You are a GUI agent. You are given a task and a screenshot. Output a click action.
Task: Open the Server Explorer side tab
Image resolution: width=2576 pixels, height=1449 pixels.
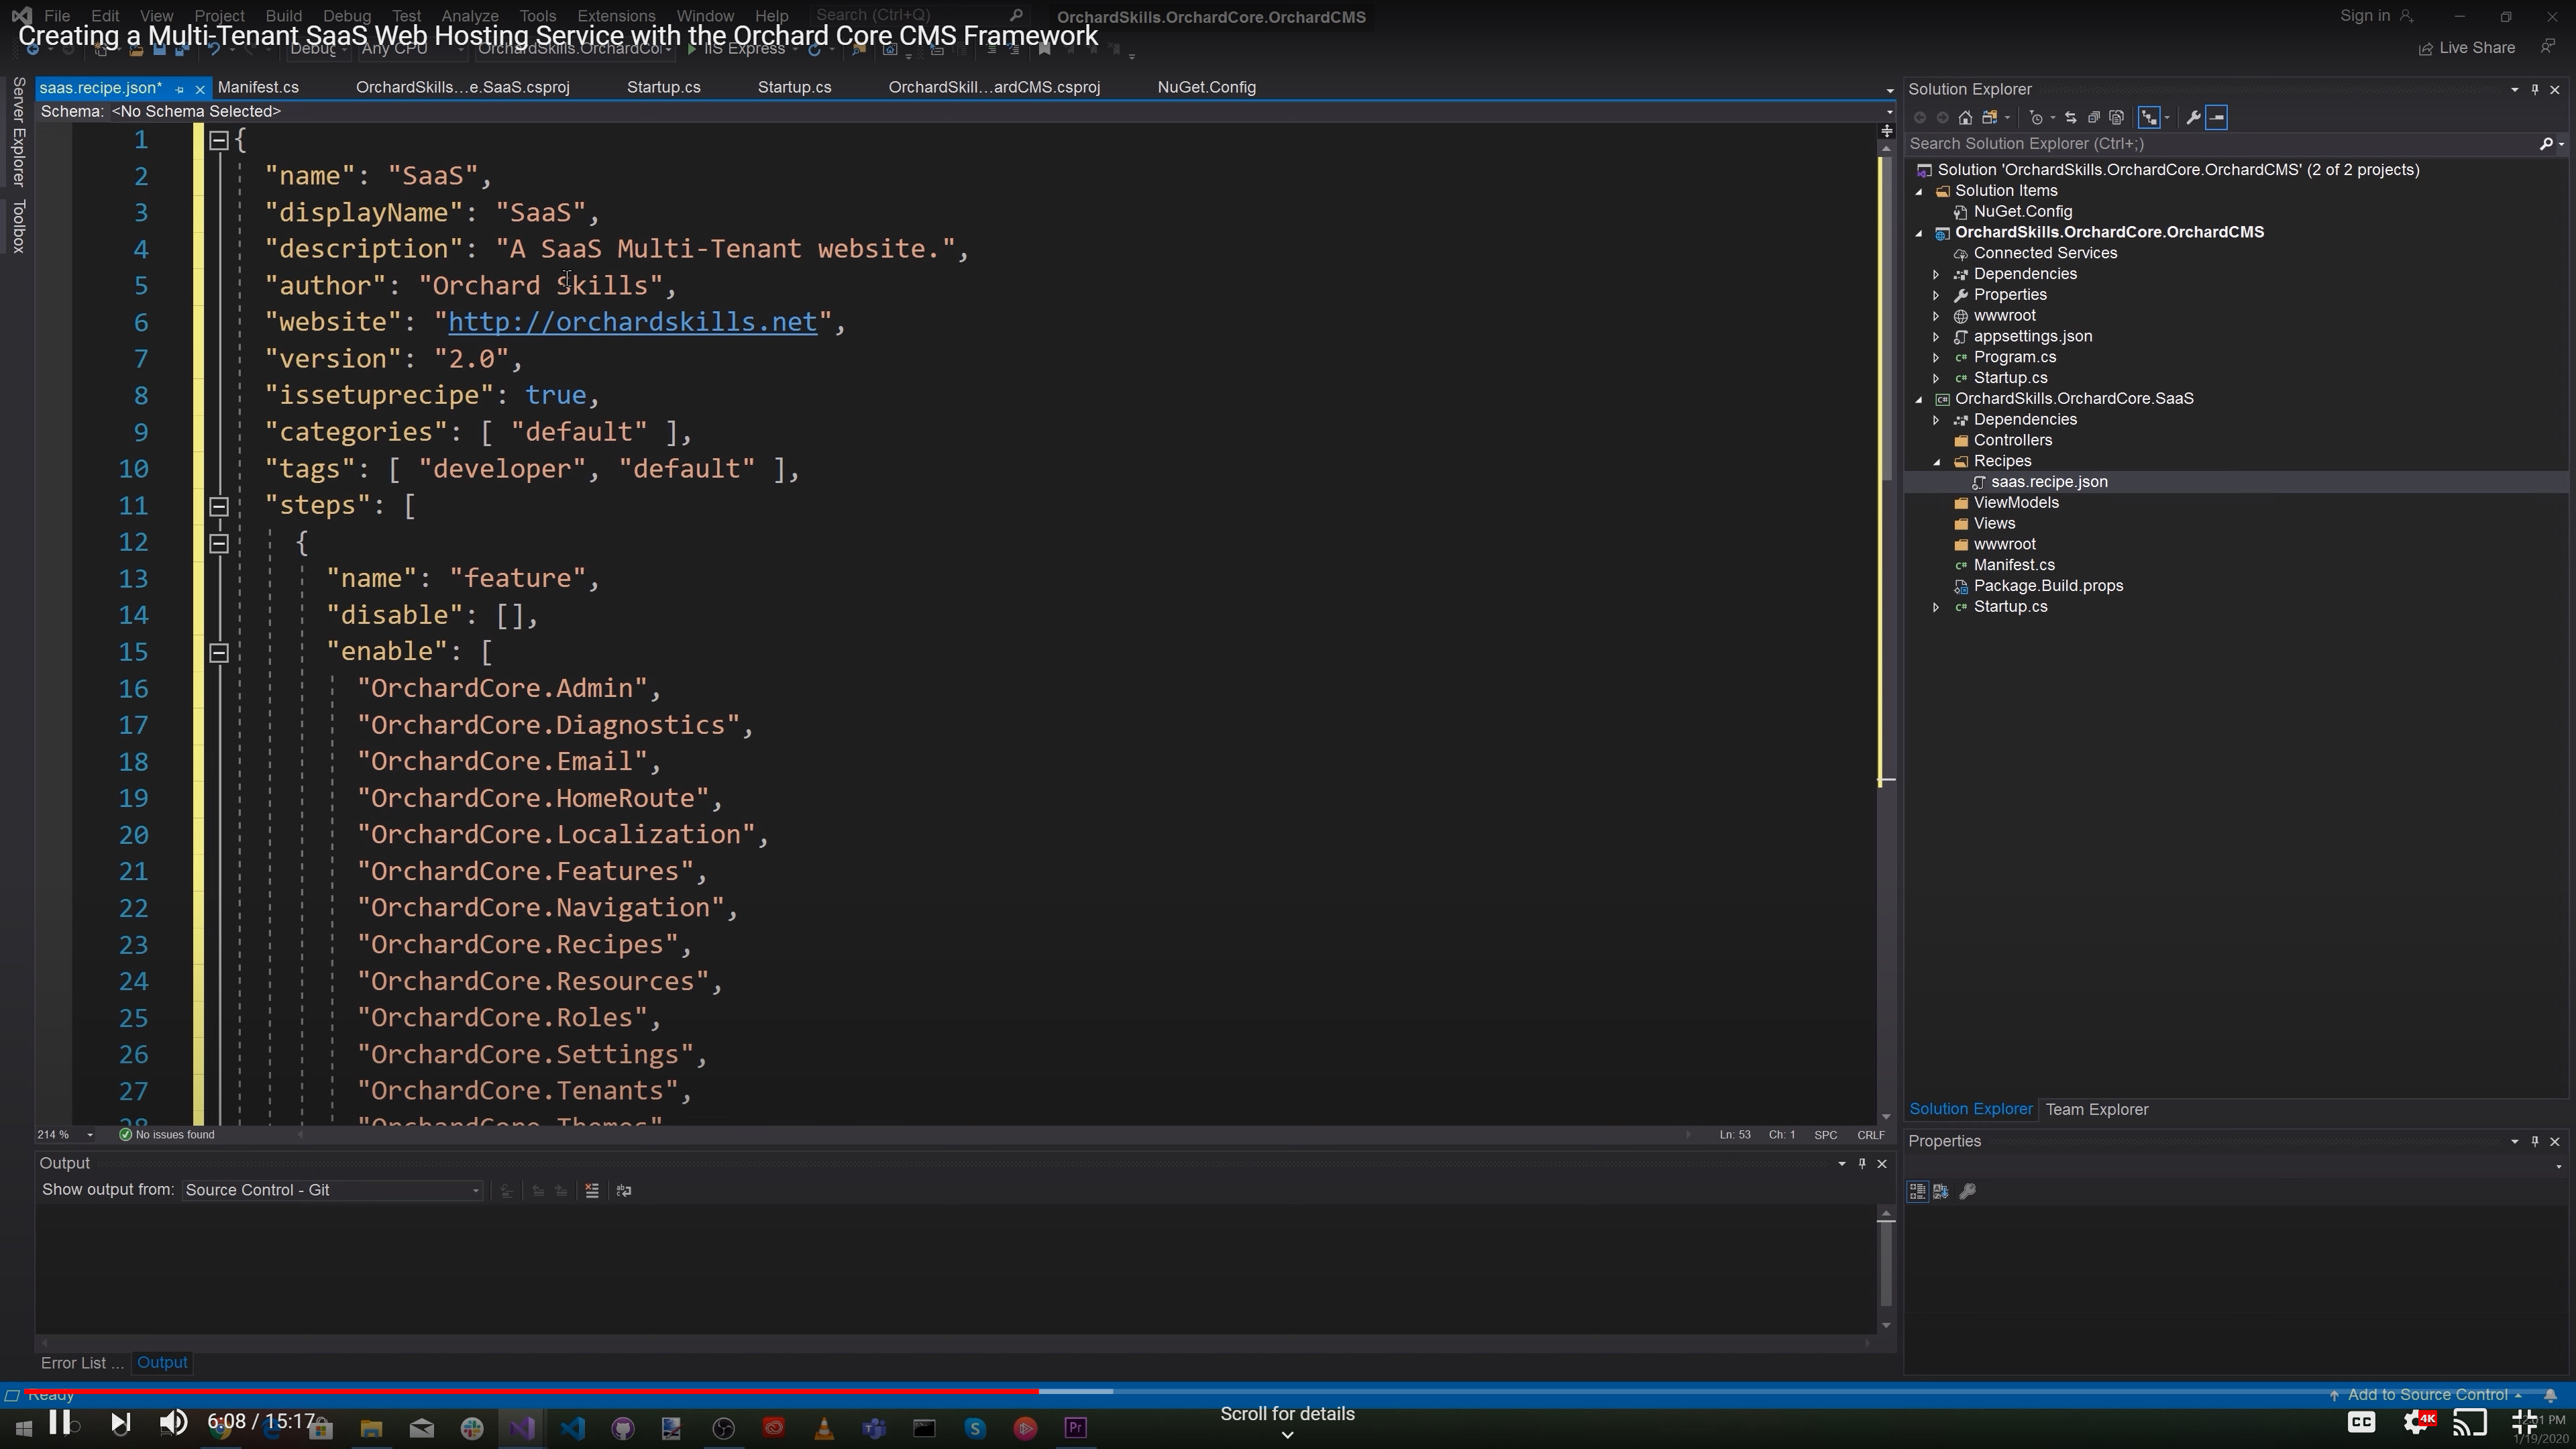coord(18,131)
